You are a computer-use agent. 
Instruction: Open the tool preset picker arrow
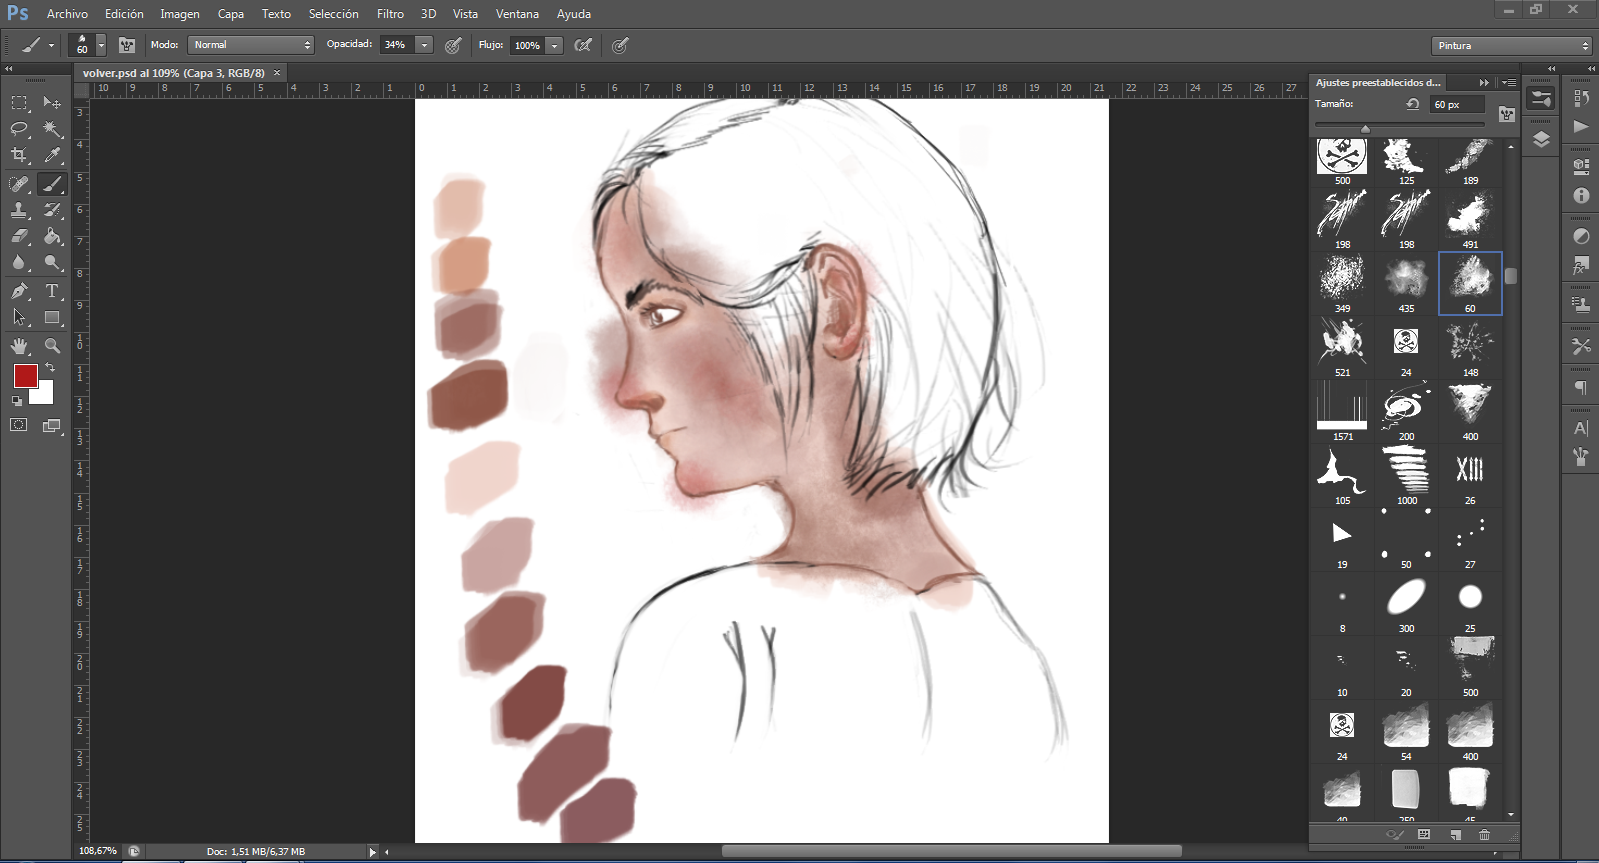click(51, 45)
